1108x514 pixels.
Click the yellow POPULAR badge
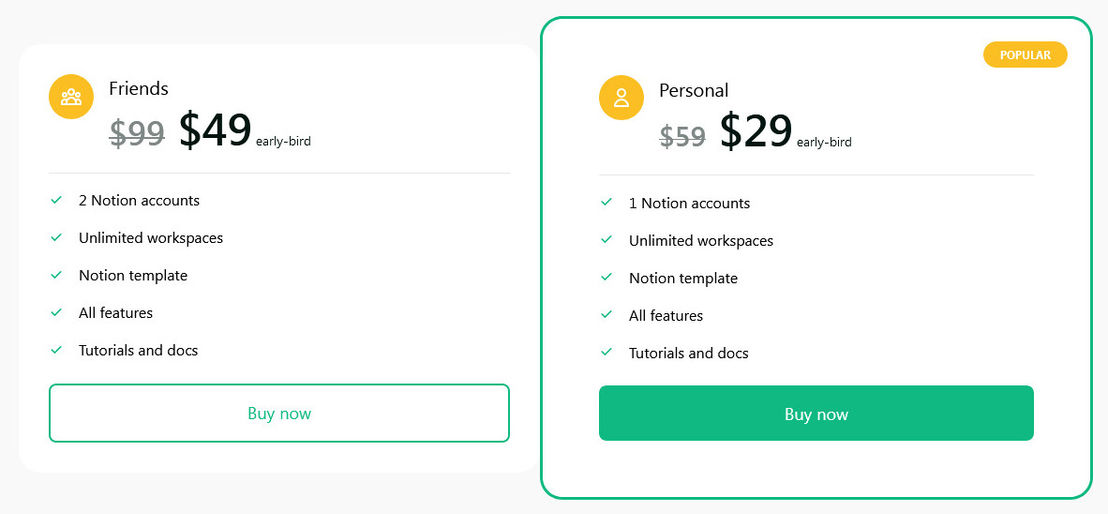pyautogui.click(x=1025, y=54)
